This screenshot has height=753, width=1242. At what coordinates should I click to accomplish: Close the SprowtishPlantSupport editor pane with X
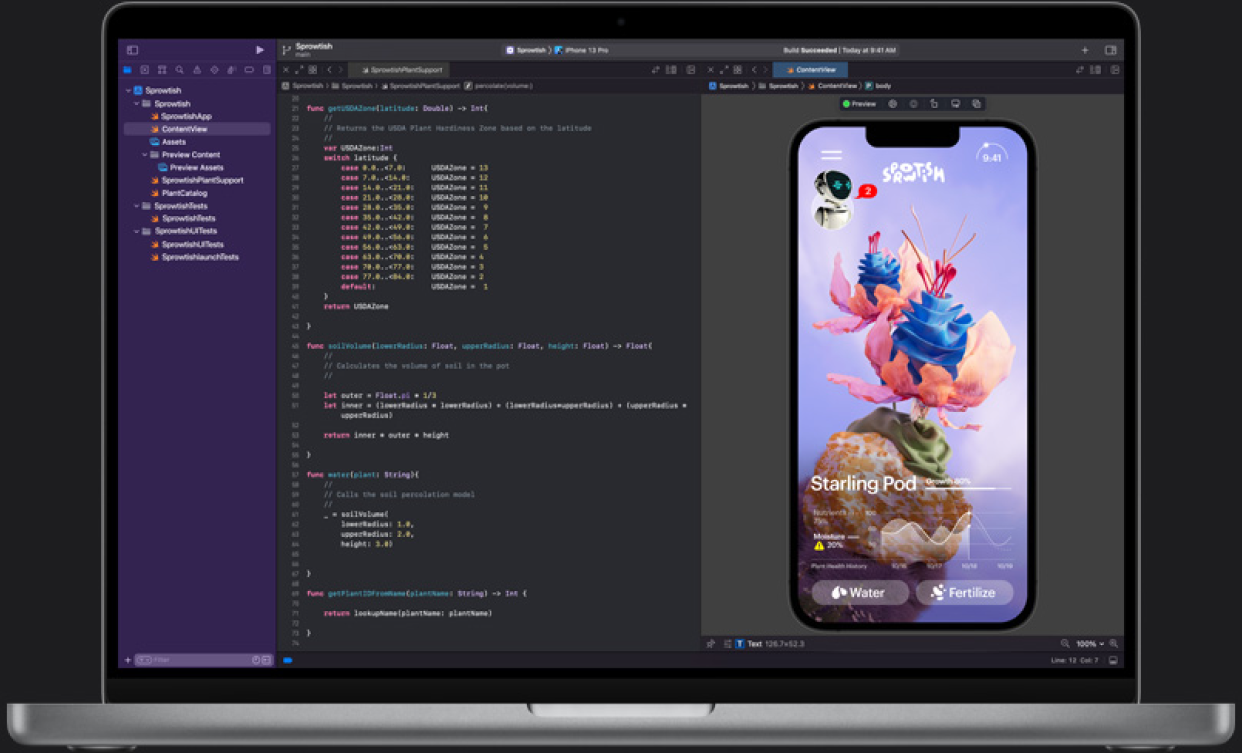286,70
